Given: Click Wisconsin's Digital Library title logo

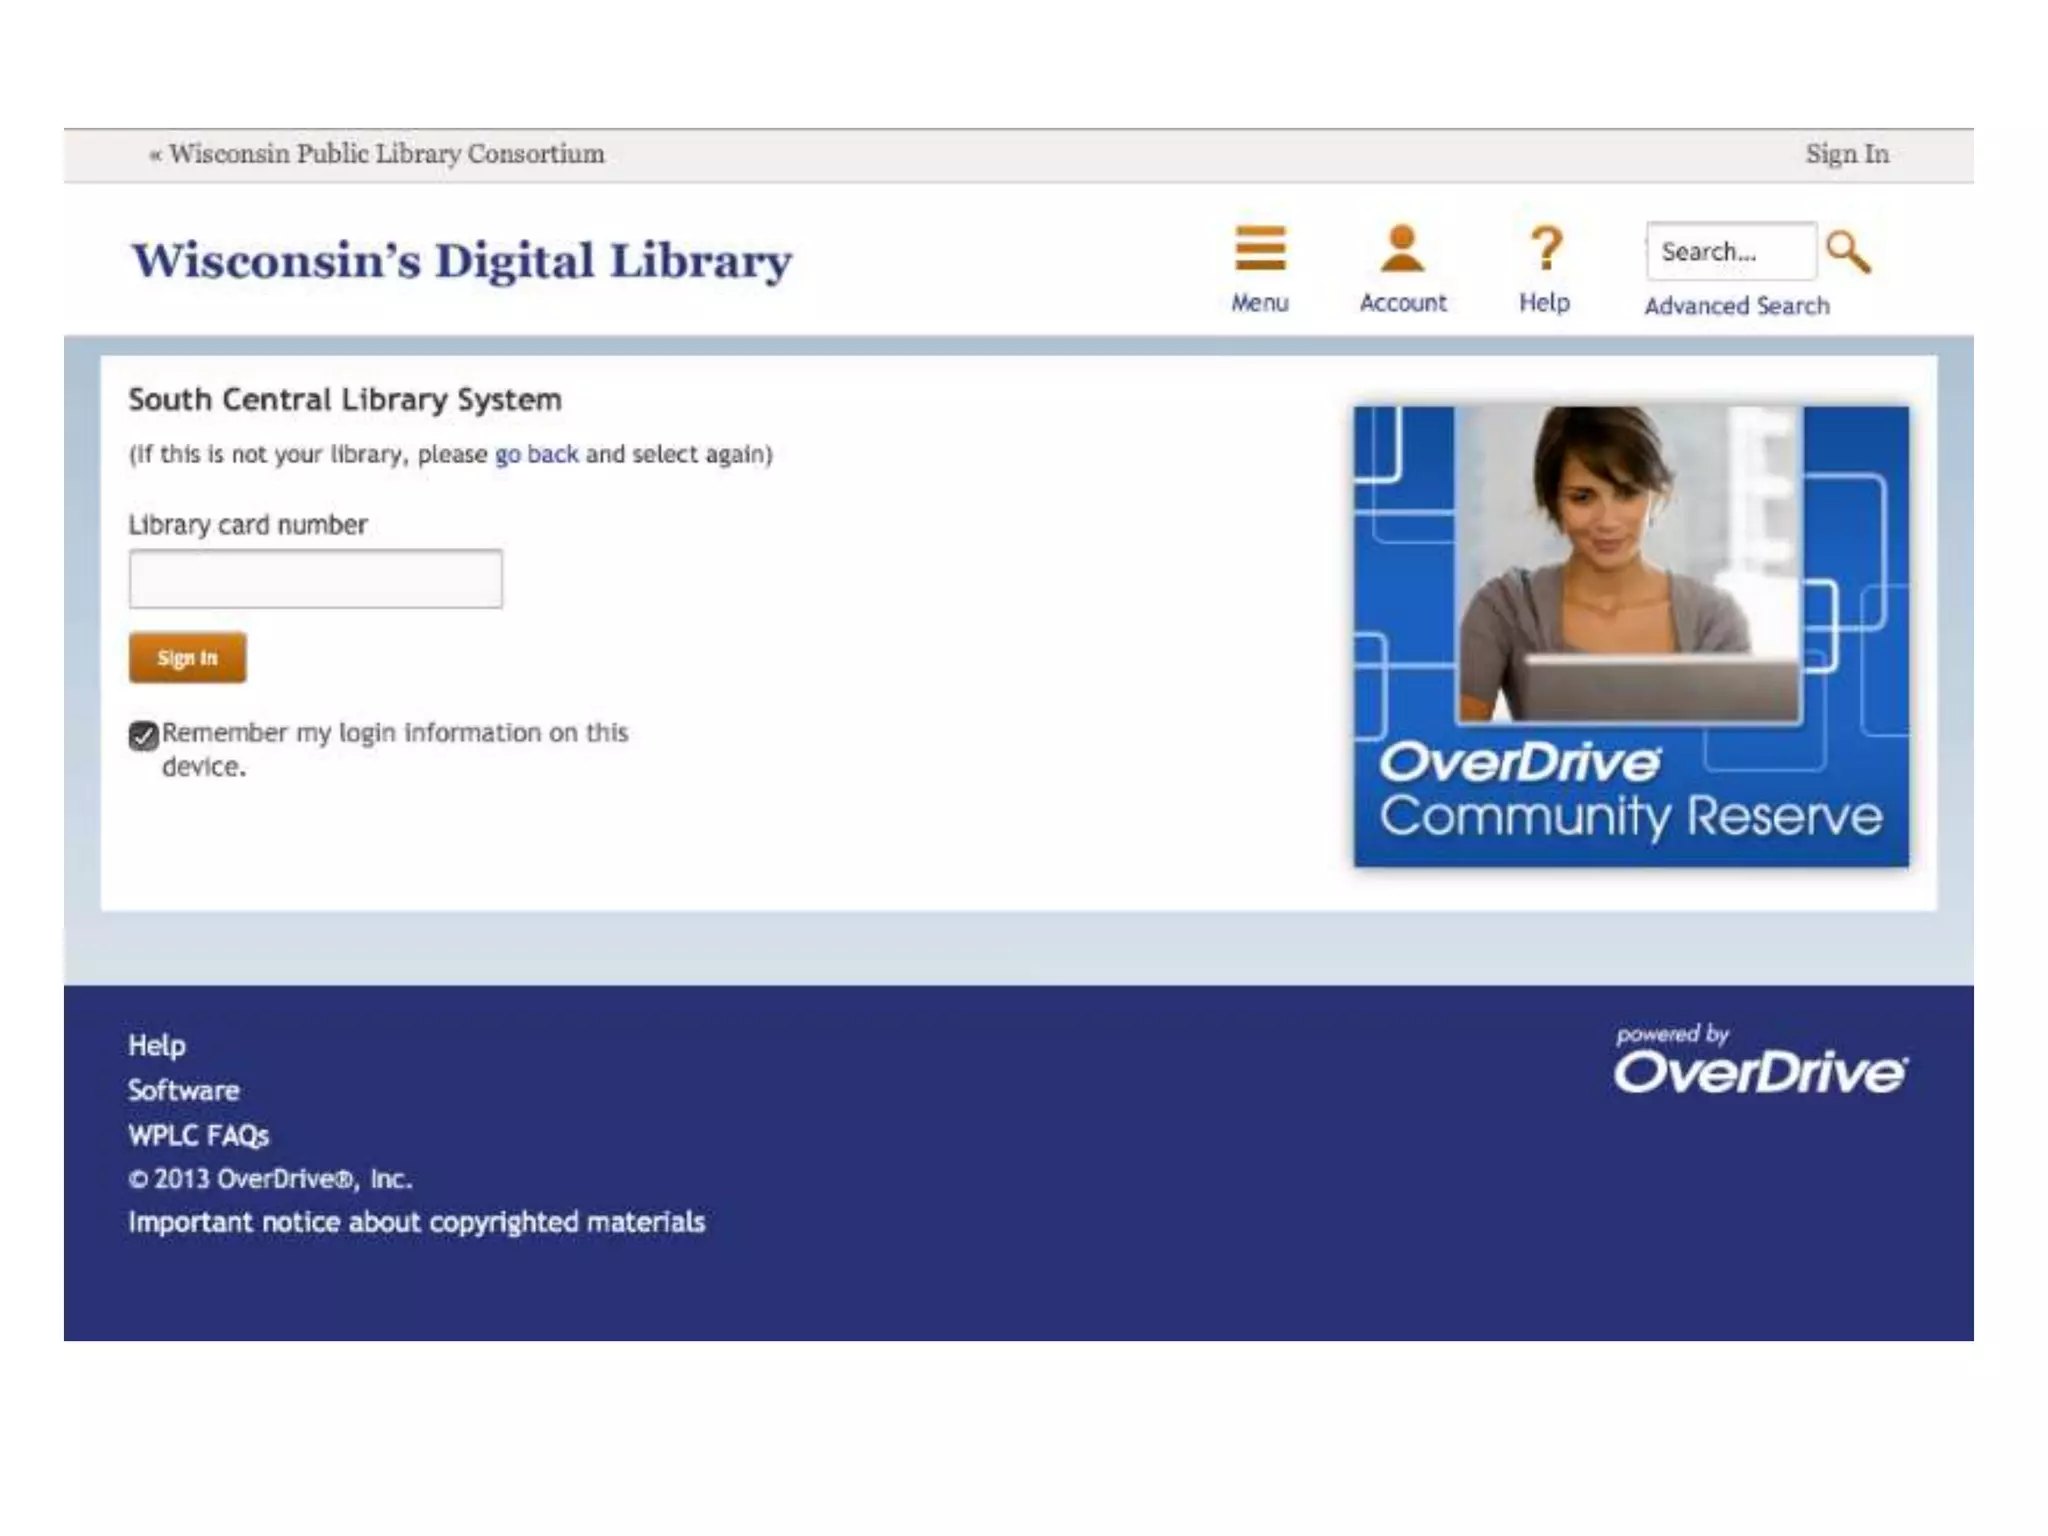Looking at the screenshot, I should [461, 261].
